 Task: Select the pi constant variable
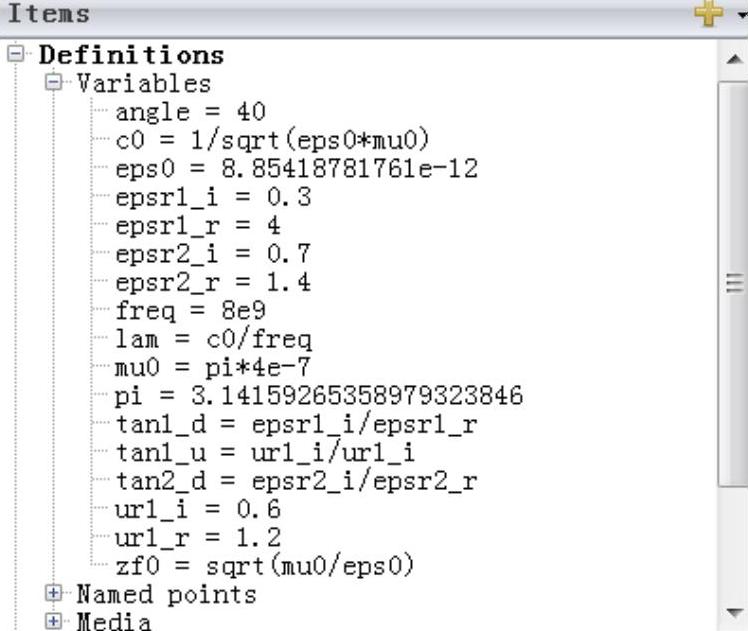318,396
